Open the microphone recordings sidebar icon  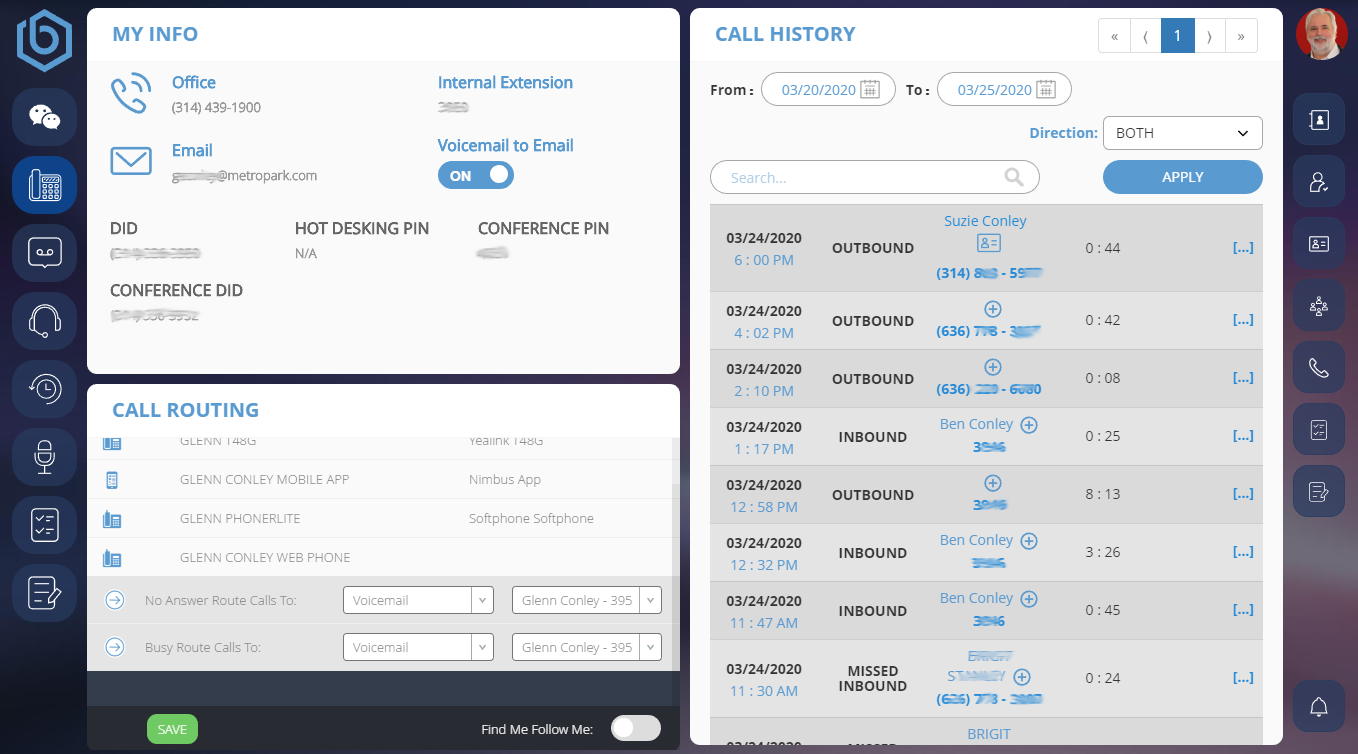coord(44,457)
